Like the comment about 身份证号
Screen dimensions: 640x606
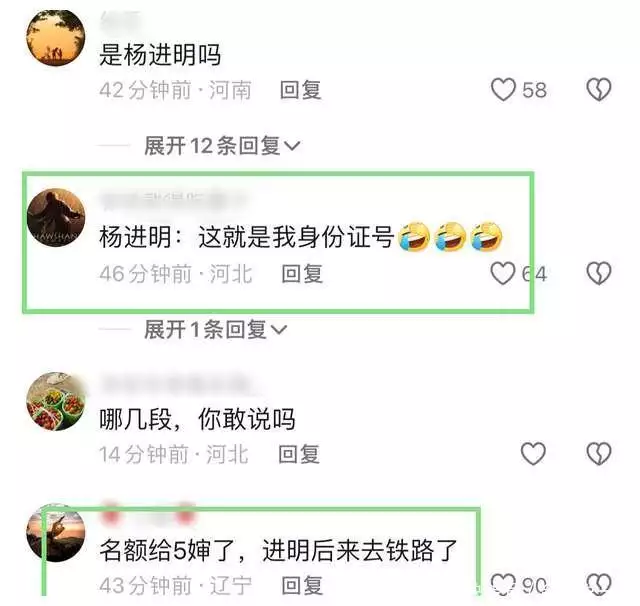click(x=503, y=273)
